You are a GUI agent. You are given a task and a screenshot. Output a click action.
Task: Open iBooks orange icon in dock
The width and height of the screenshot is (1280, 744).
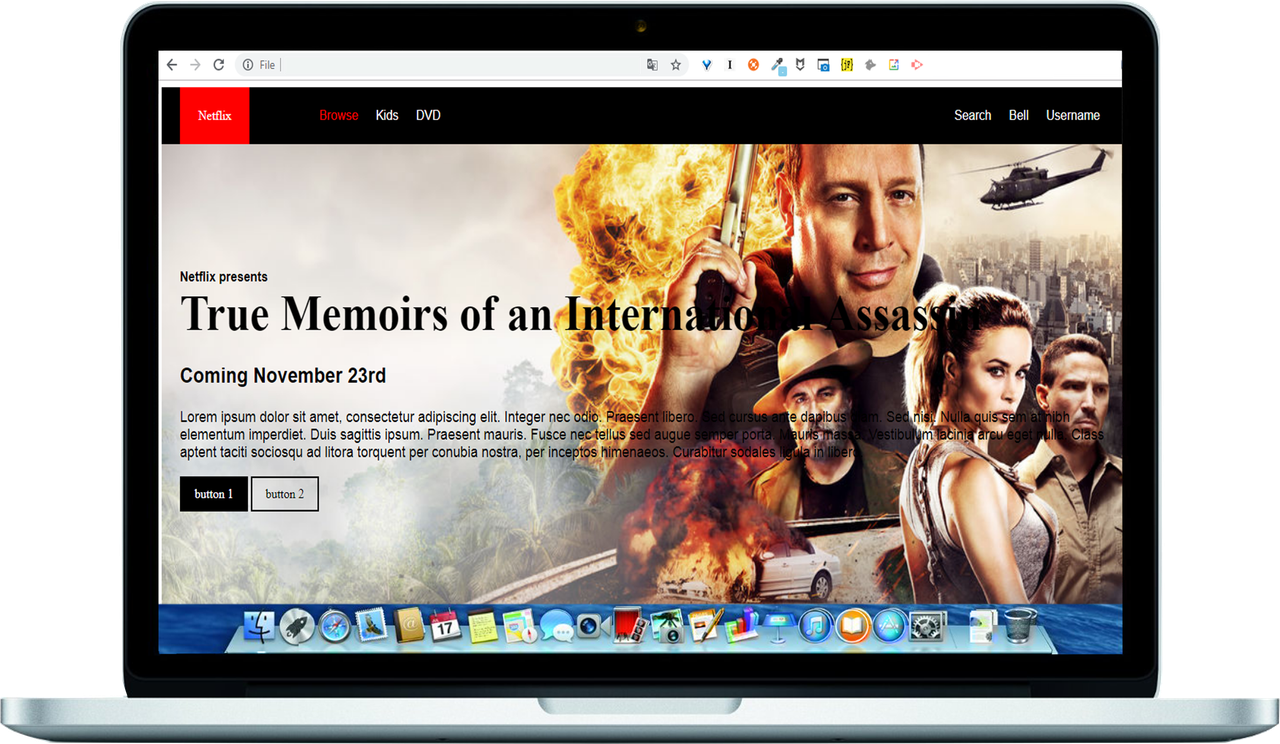853,627
